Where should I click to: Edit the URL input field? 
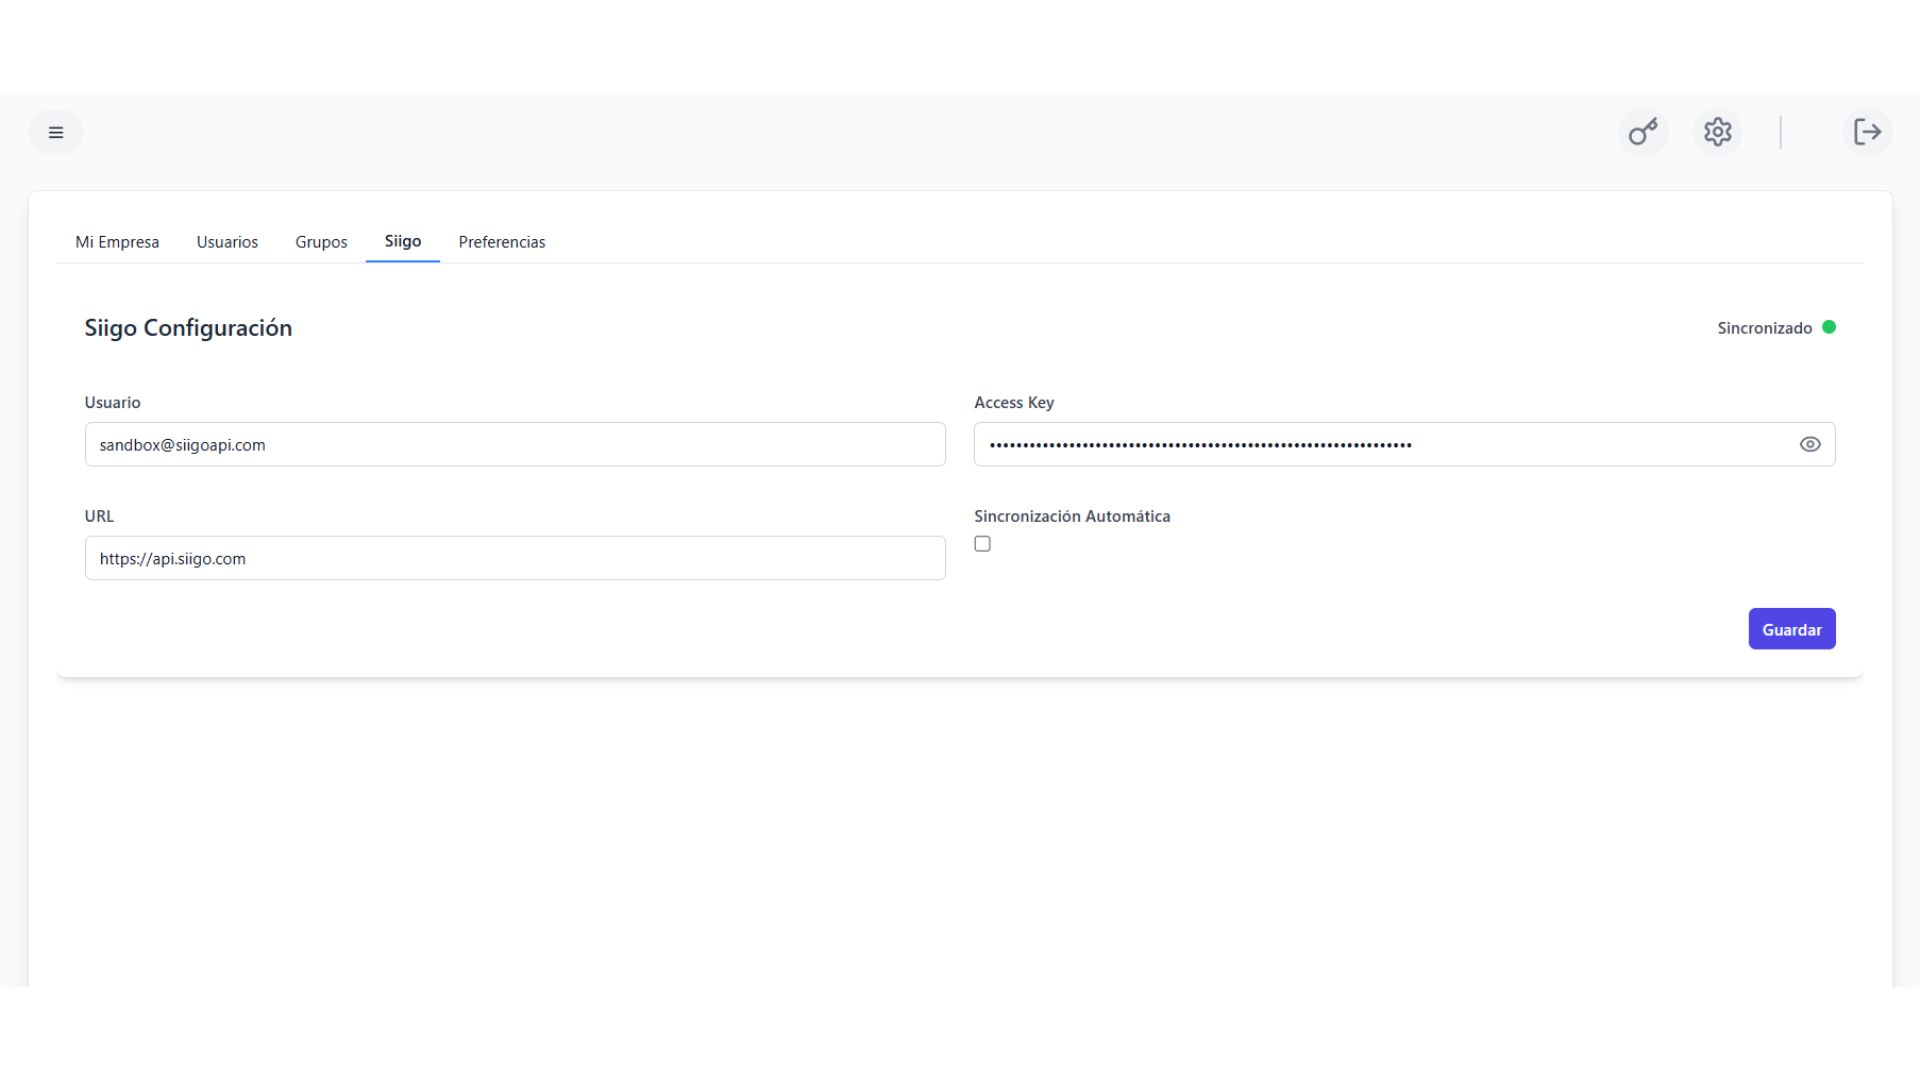(x=515, y=558)
